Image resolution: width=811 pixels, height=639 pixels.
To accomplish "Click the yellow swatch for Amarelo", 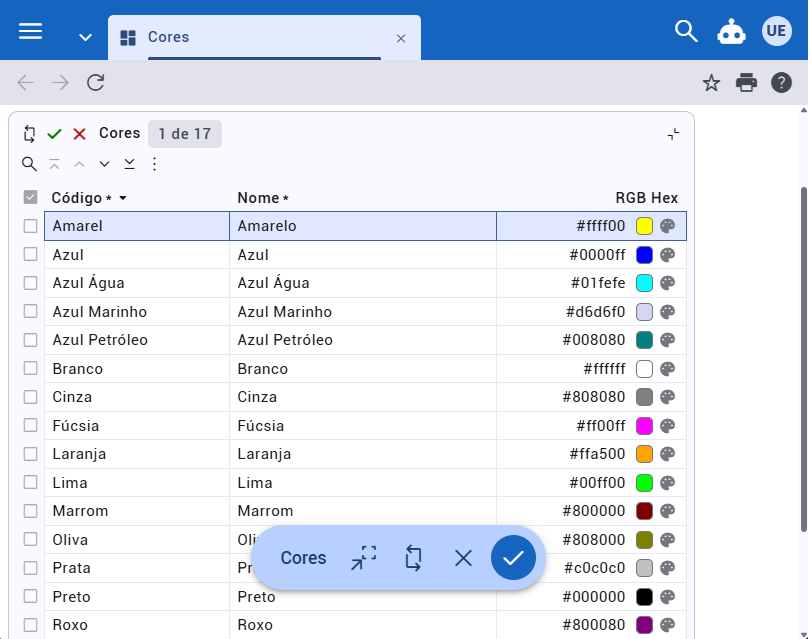I will (644, 226).
